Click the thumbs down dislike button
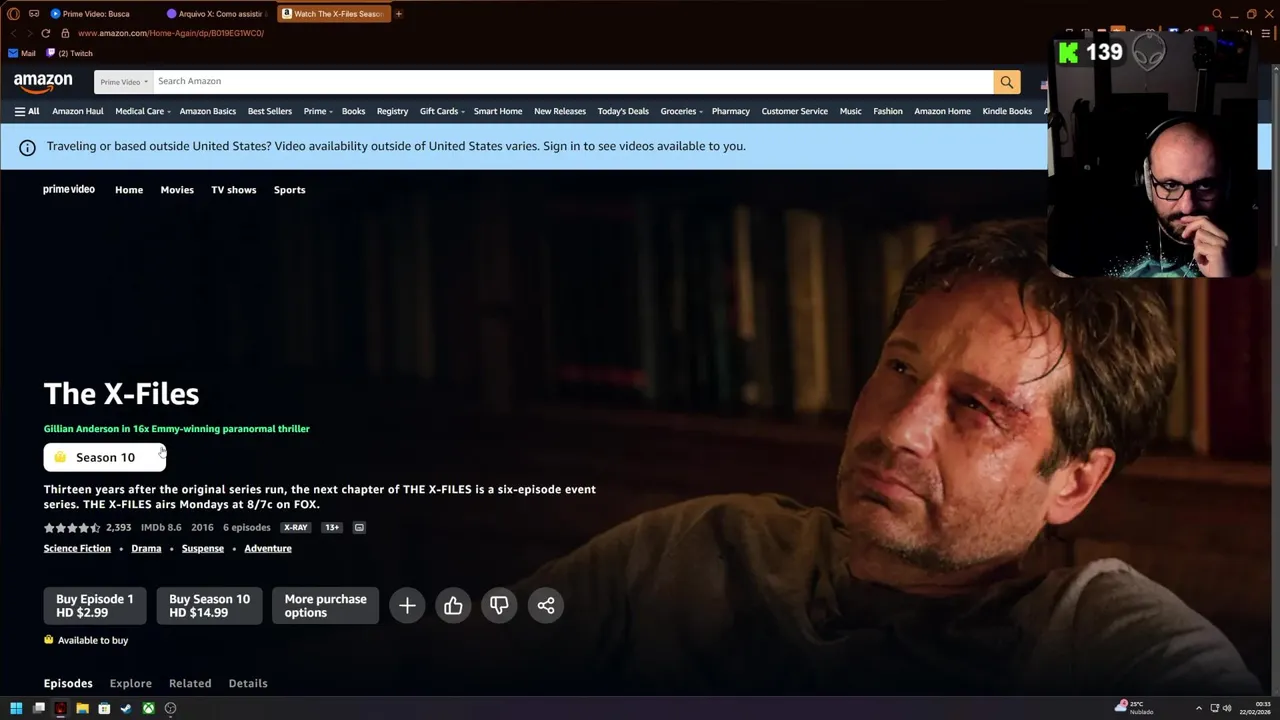The height and width of the screenshot is (720, 1280). point(499,605)
